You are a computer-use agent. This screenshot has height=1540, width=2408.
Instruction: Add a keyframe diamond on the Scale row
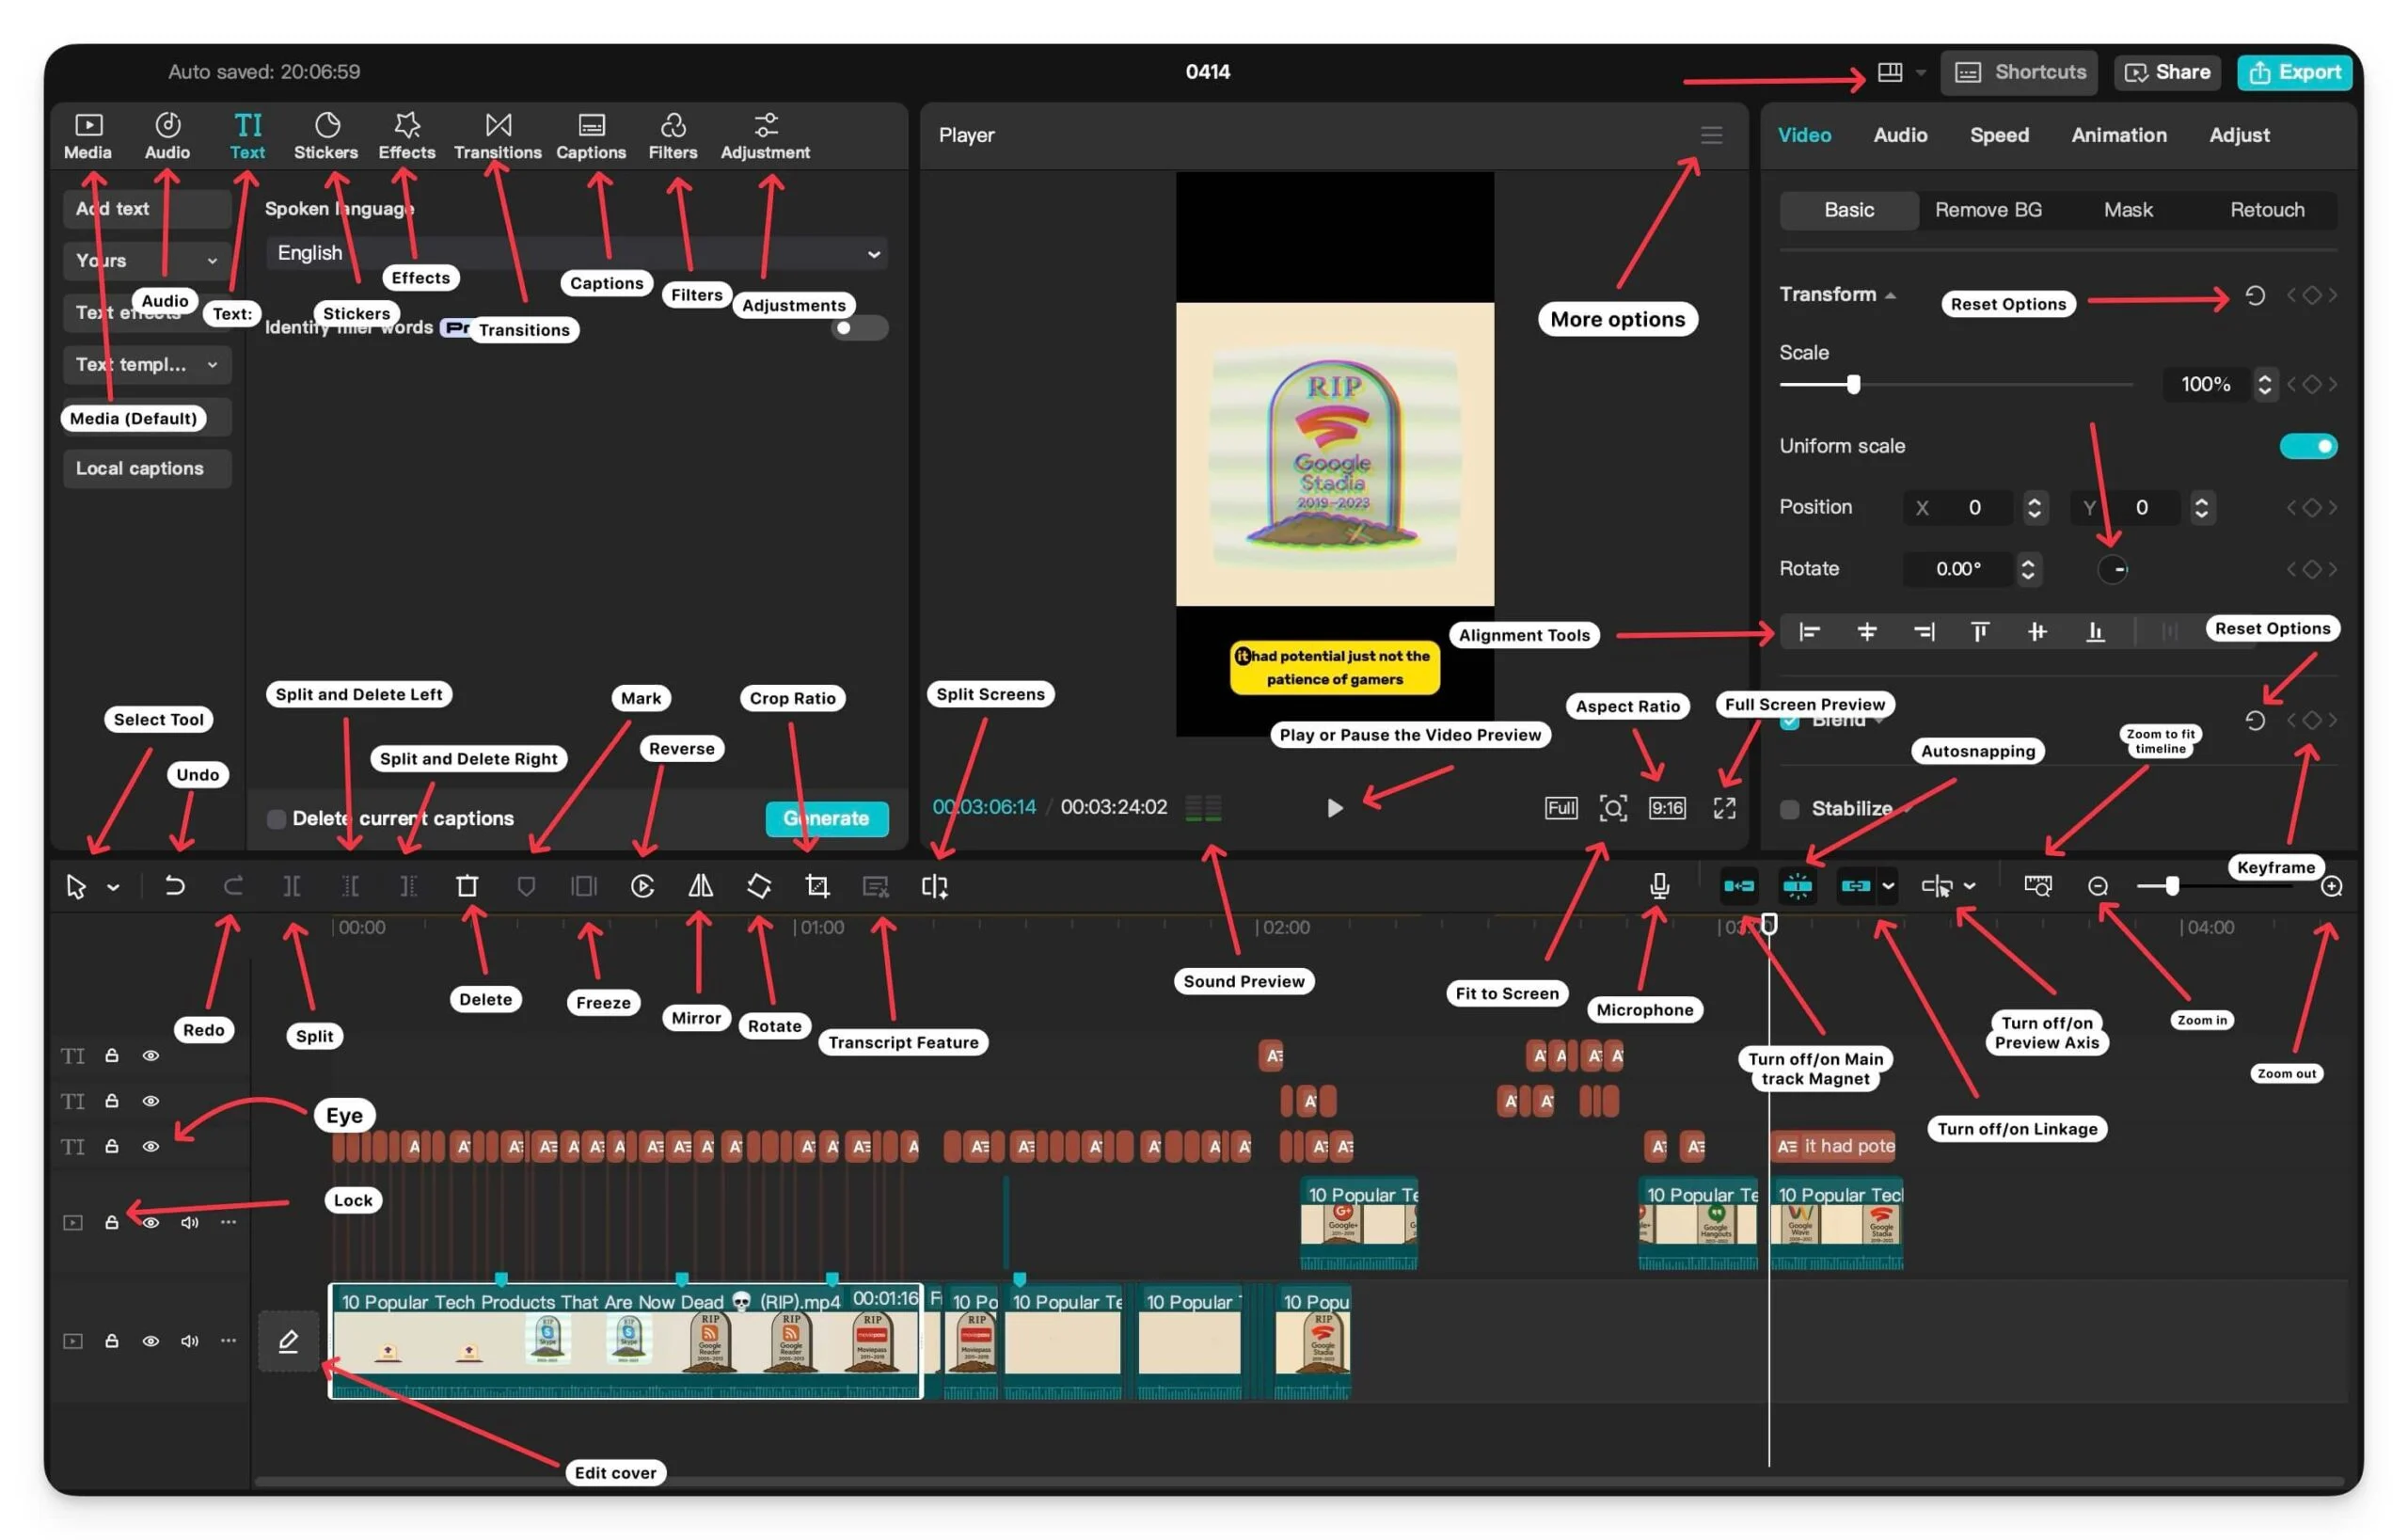[x=2311, y=384]
